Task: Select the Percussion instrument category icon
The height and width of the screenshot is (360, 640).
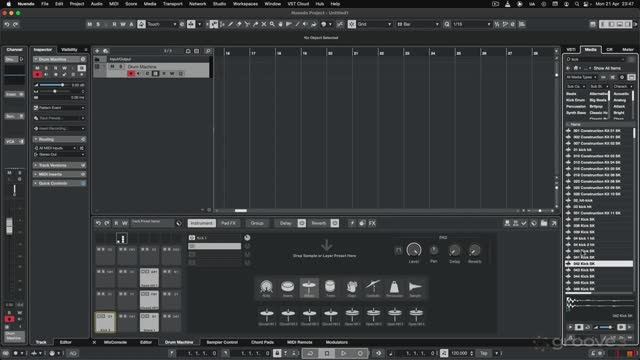Action: [394, 287]
